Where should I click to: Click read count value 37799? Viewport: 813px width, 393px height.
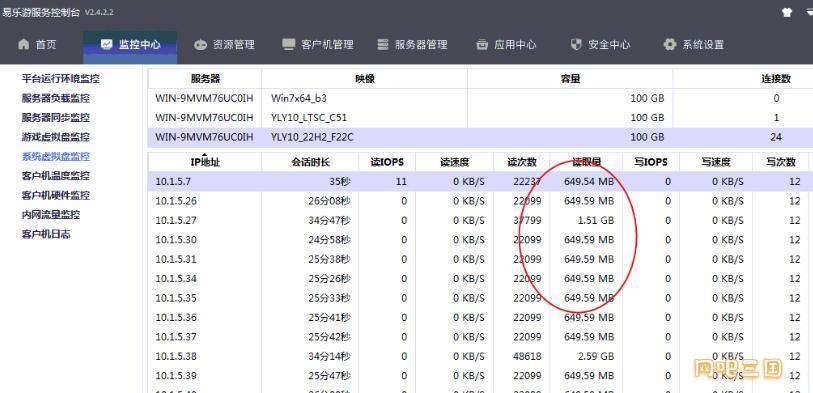[x=526, y=220]
